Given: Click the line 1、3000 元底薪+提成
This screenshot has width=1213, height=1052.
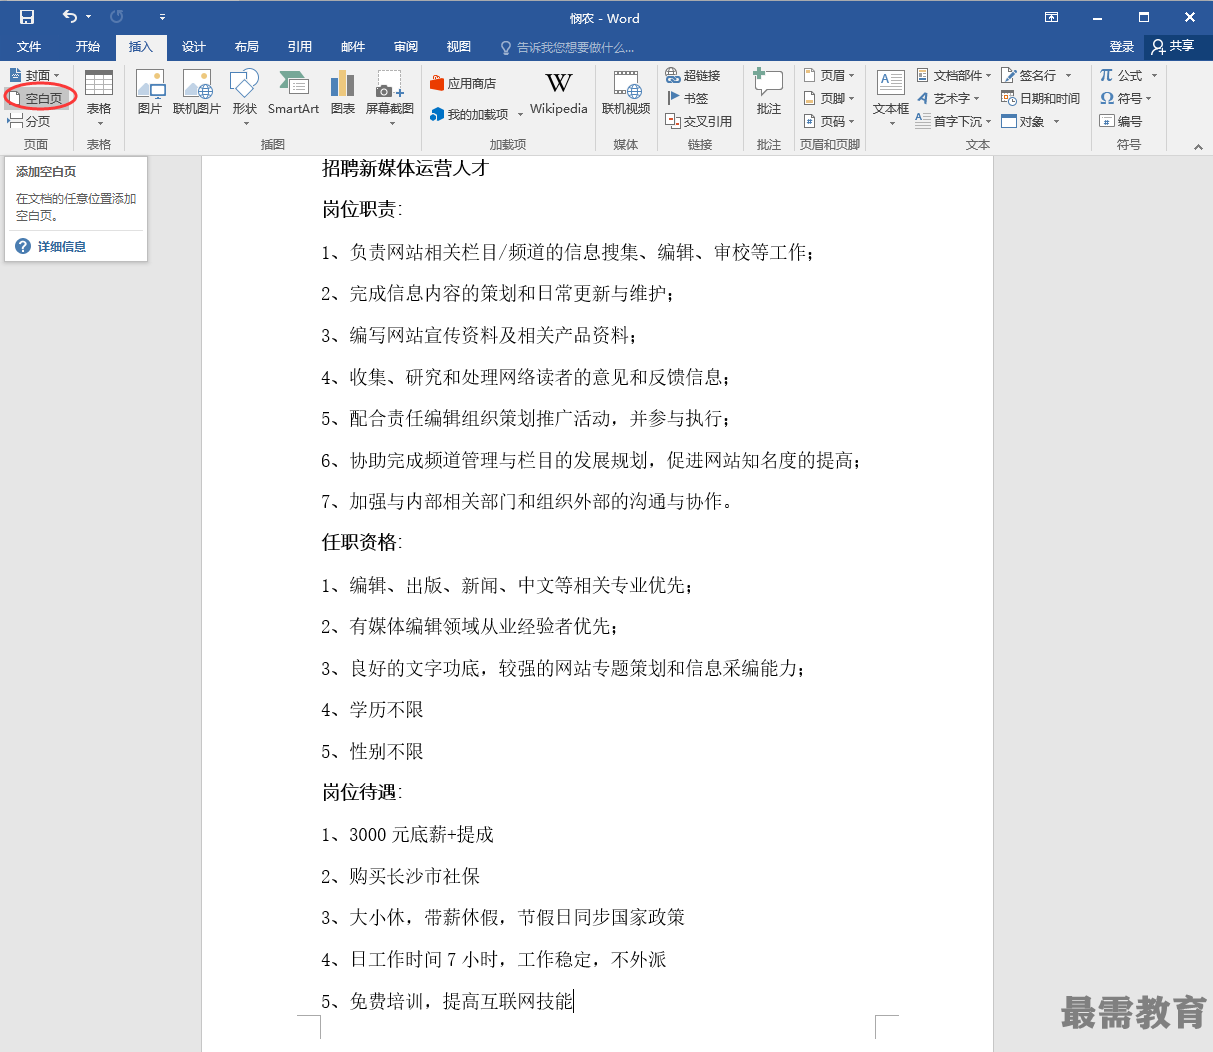Looking at the screenshot, I should click(407, 834).
